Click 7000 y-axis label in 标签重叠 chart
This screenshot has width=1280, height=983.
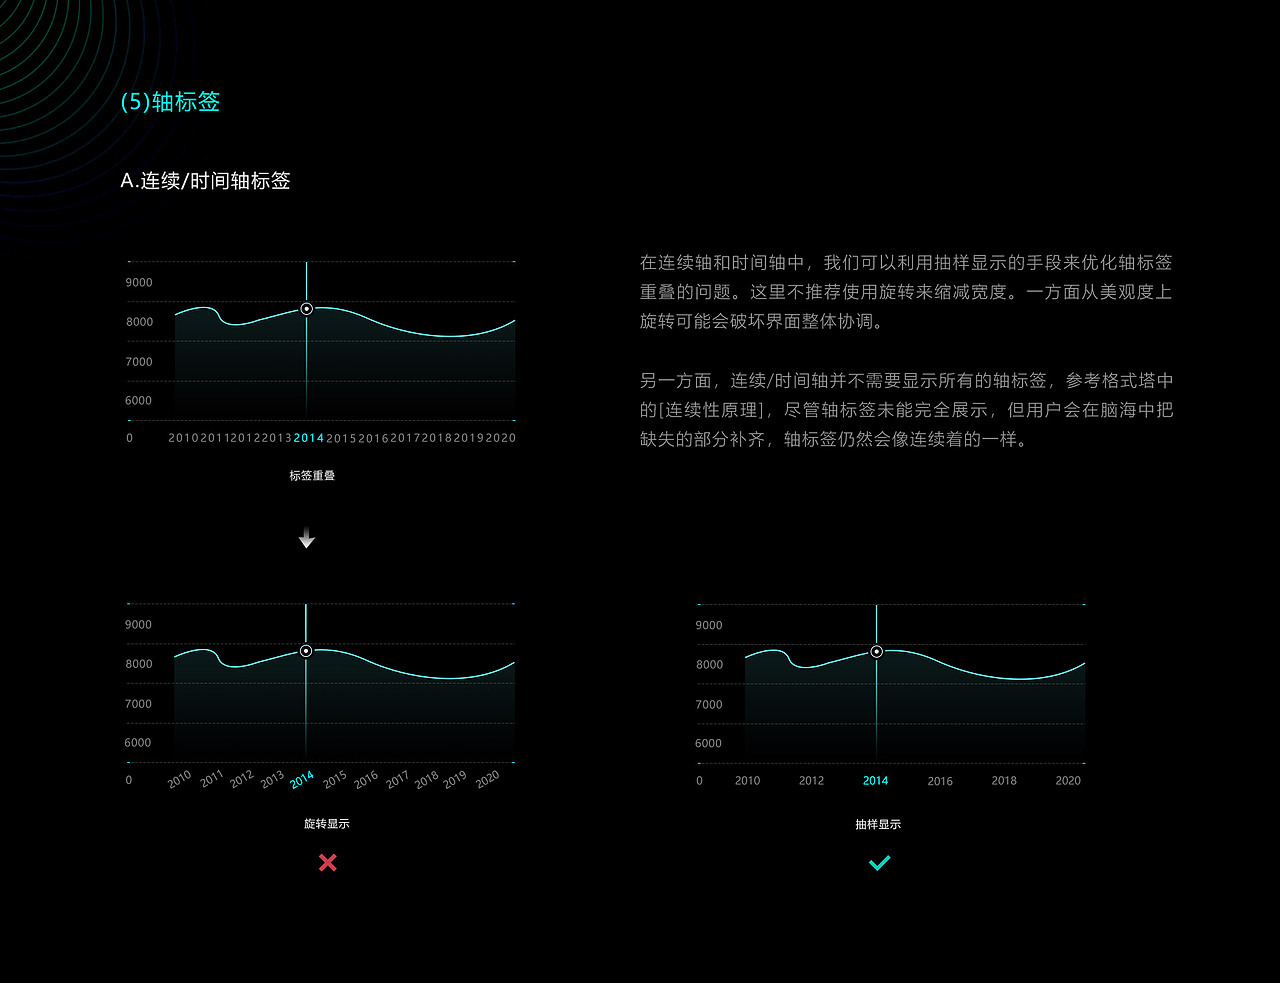point(139,362)
